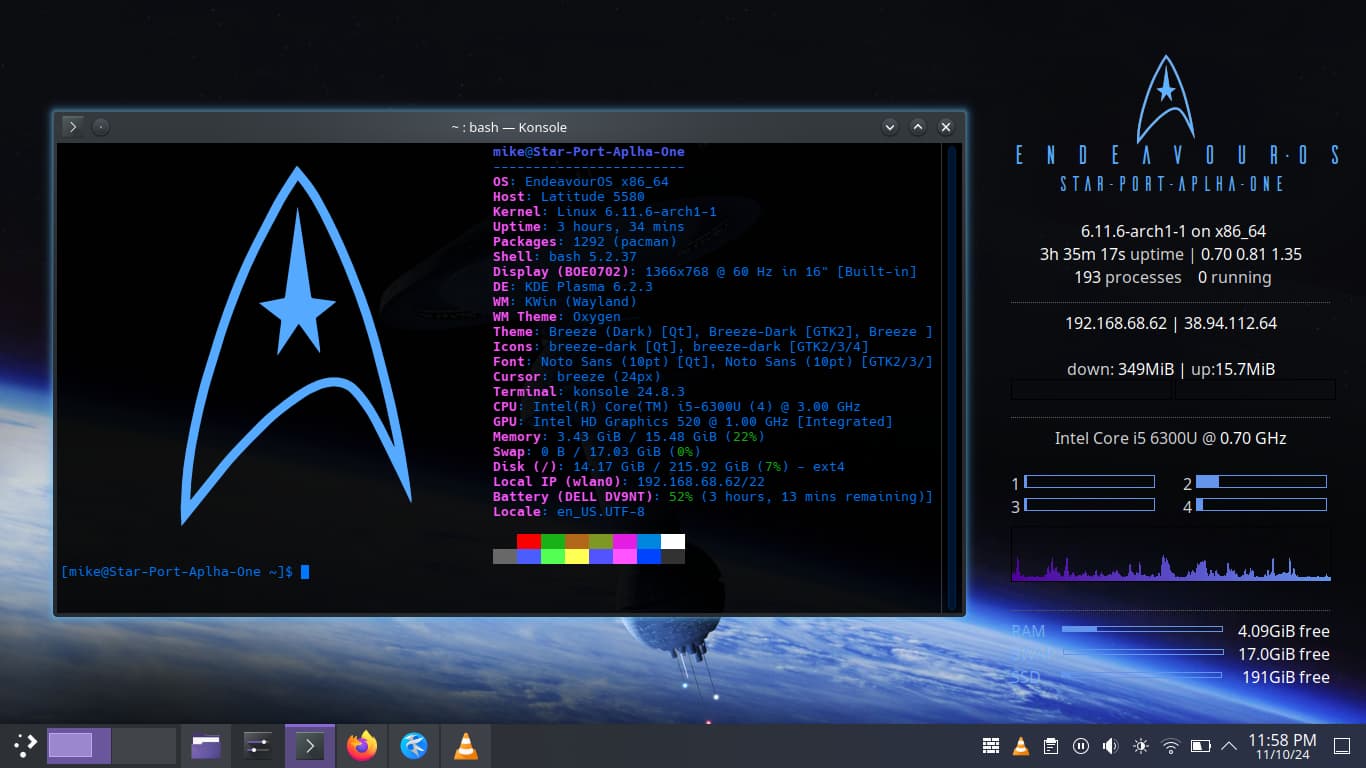Image resolution: width=1366 pixels, height=768 pixels.
Task: Click the "GPU: Intel HD Graphics 520" line
Action: tap(693, 422)
